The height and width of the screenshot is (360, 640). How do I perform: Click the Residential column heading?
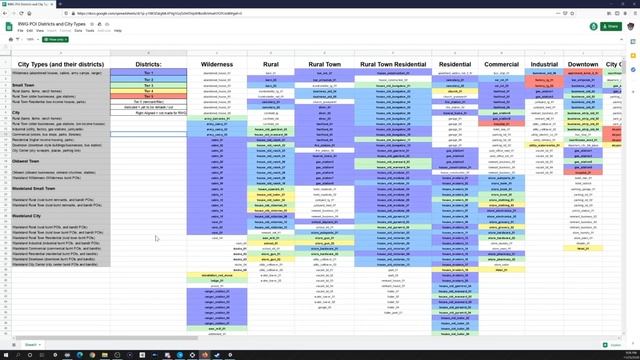455,64
